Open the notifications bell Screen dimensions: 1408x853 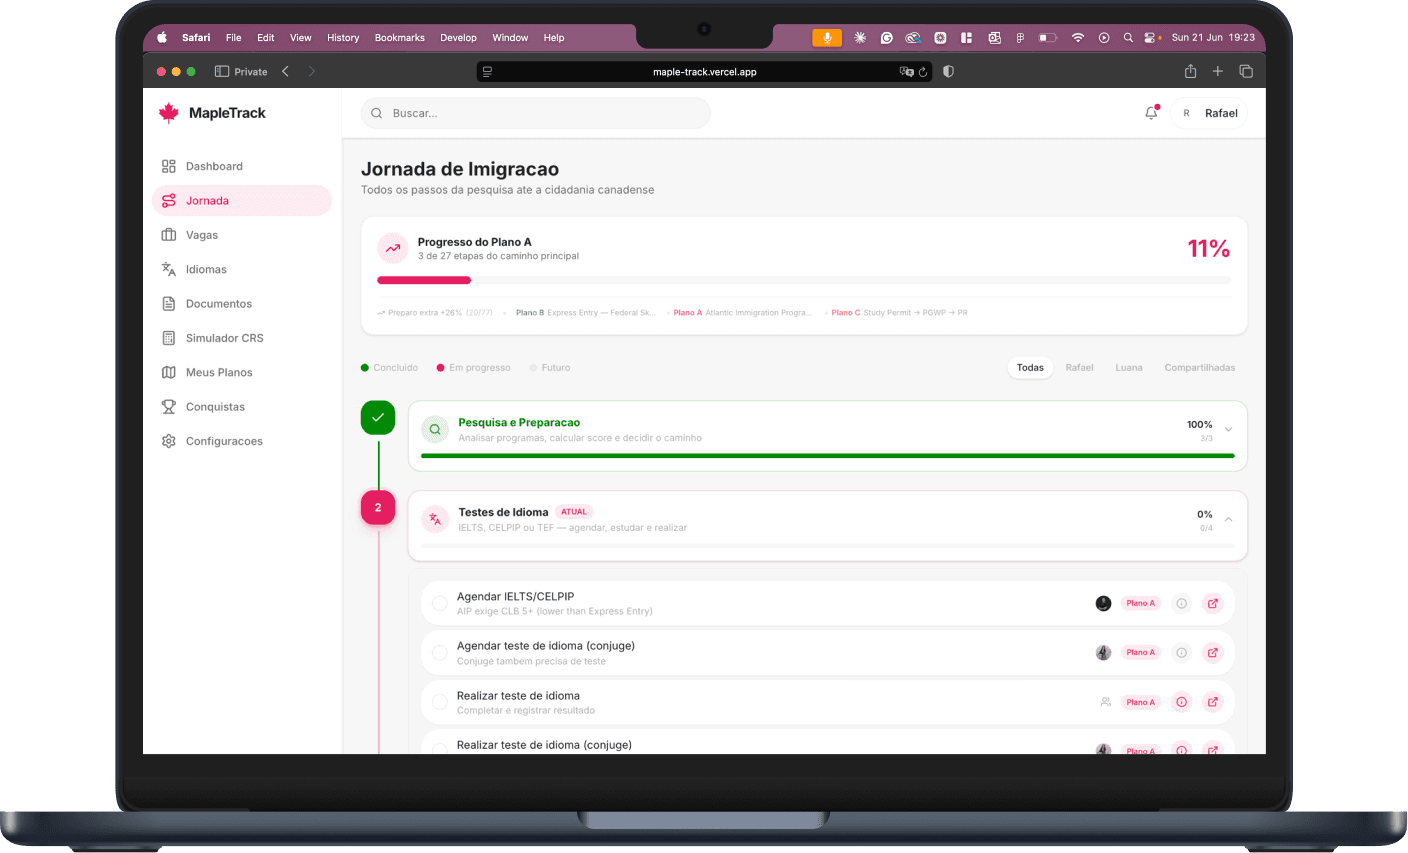tap(1151, 113)
